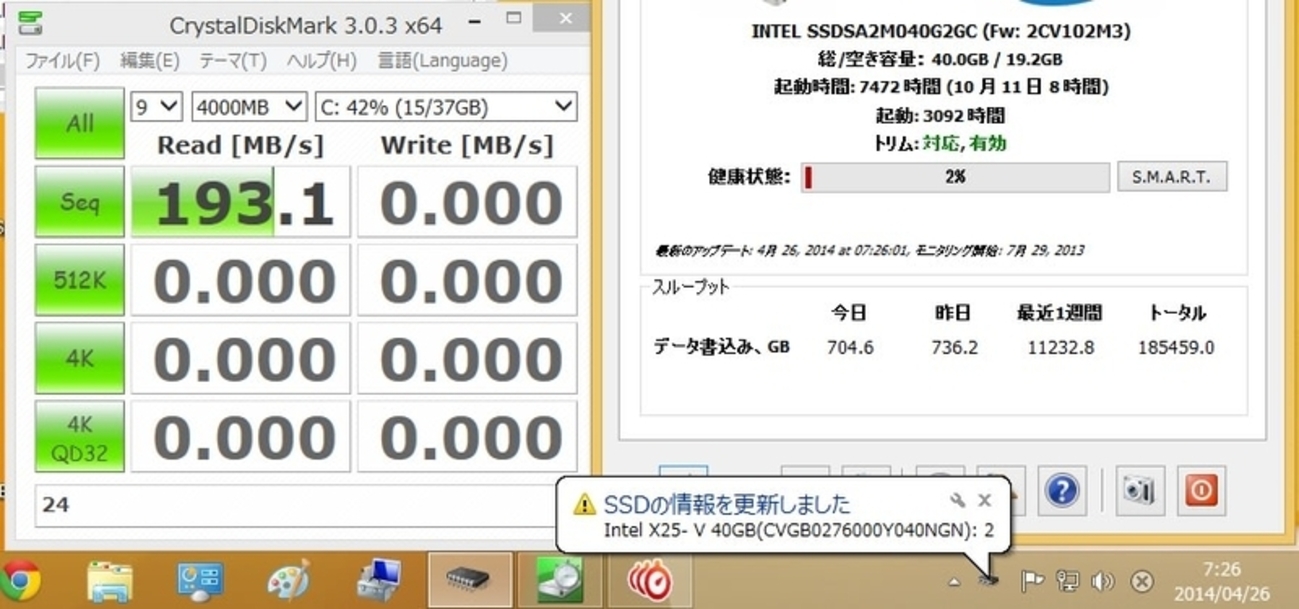This screenshot has height=609, width=1299.
Task: Open the network tray icon
Action: coord(1068,581)
